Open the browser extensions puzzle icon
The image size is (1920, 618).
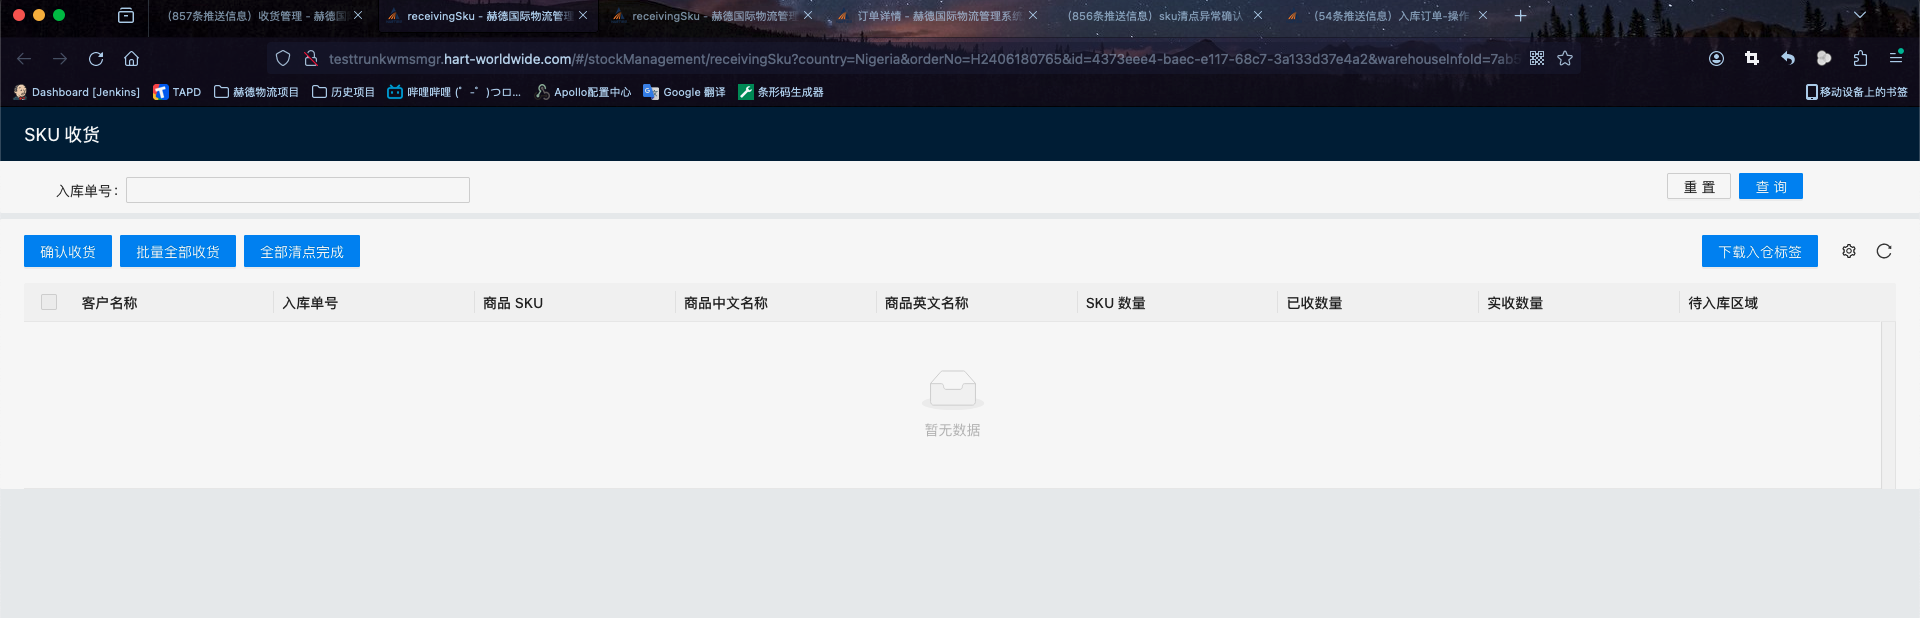(1860, 59)
